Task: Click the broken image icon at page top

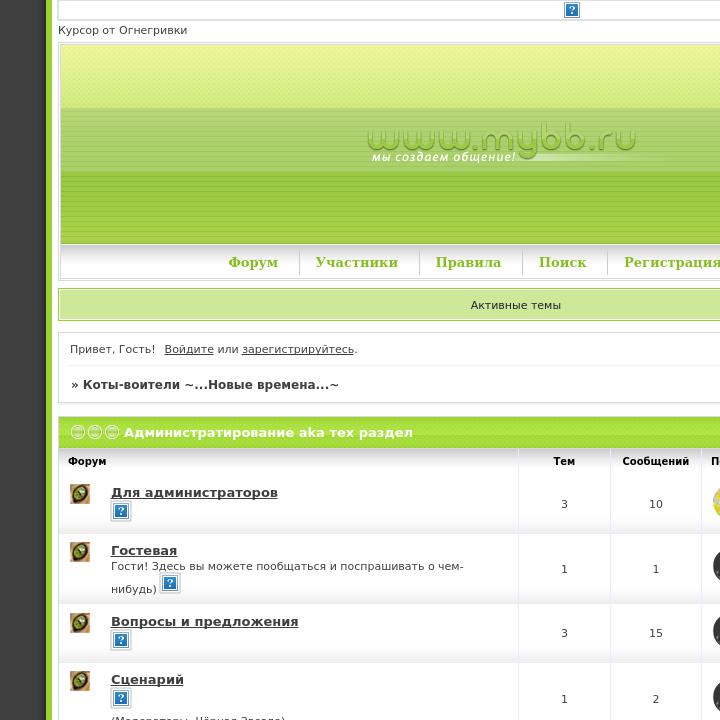Action: click(x=572, y=10)
